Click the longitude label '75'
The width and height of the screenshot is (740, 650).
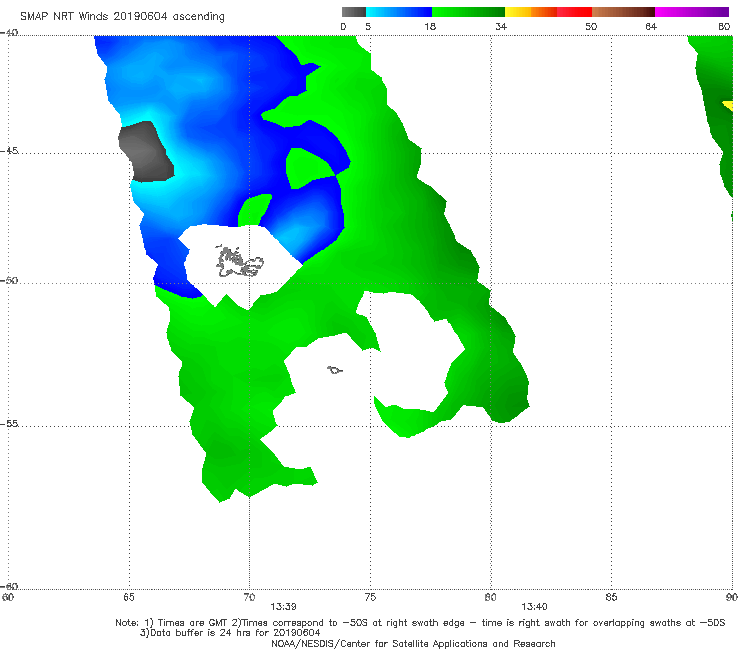coord(370,597)
